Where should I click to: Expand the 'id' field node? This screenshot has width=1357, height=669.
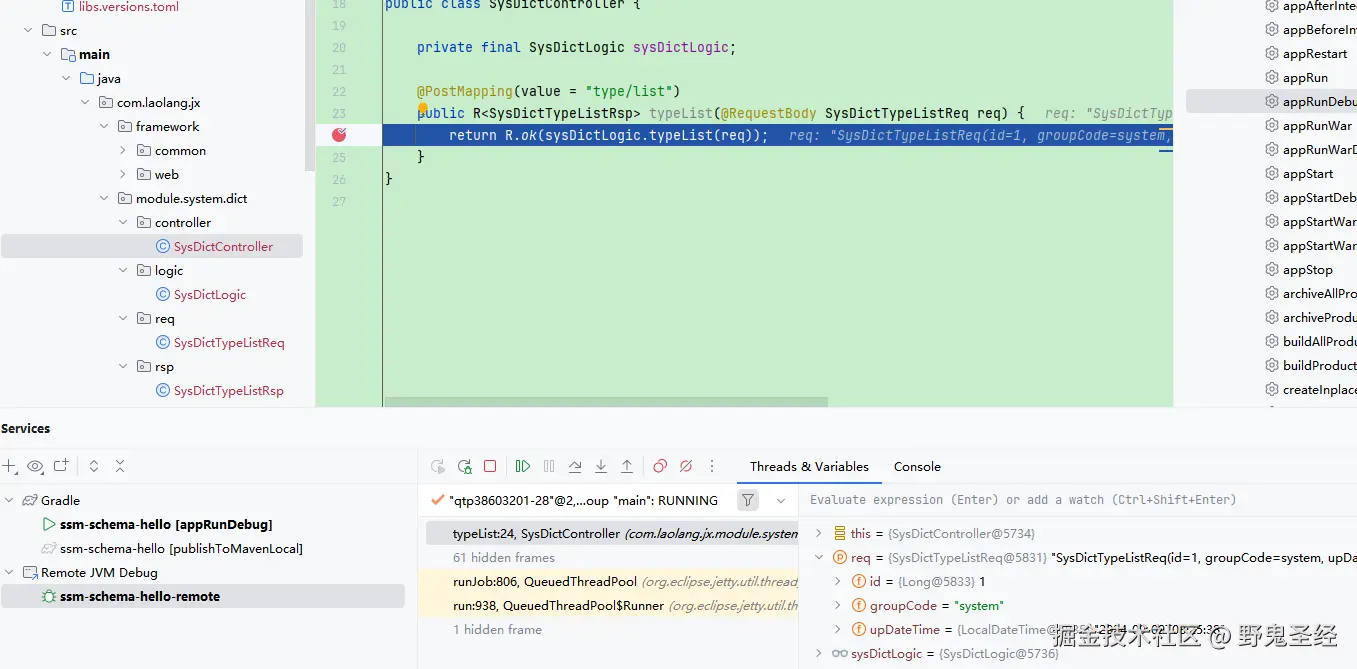tap(837, 582)
